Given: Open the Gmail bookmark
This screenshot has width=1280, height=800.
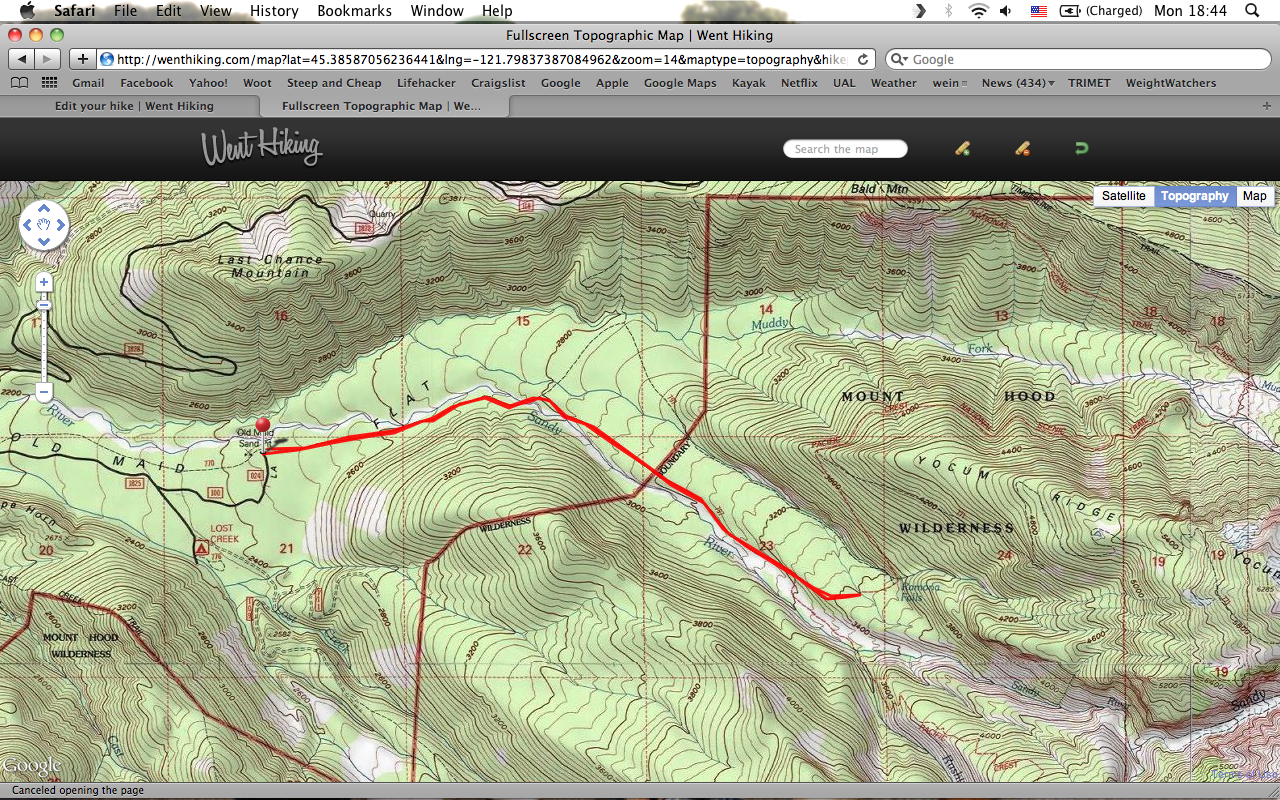Looking at the screenshot, I should click(x=88, y=83).
